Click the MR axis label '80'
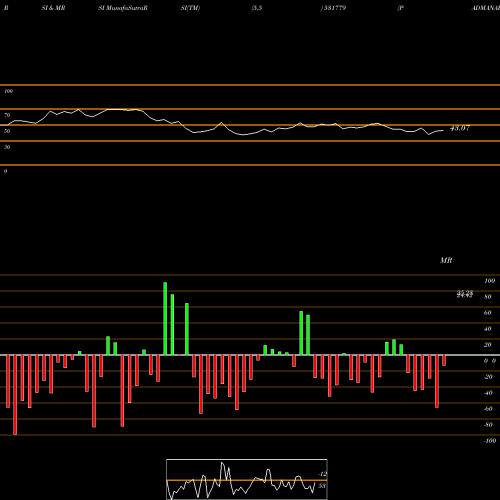The width and height of the screenshot is (500, 500). (488, 297)
